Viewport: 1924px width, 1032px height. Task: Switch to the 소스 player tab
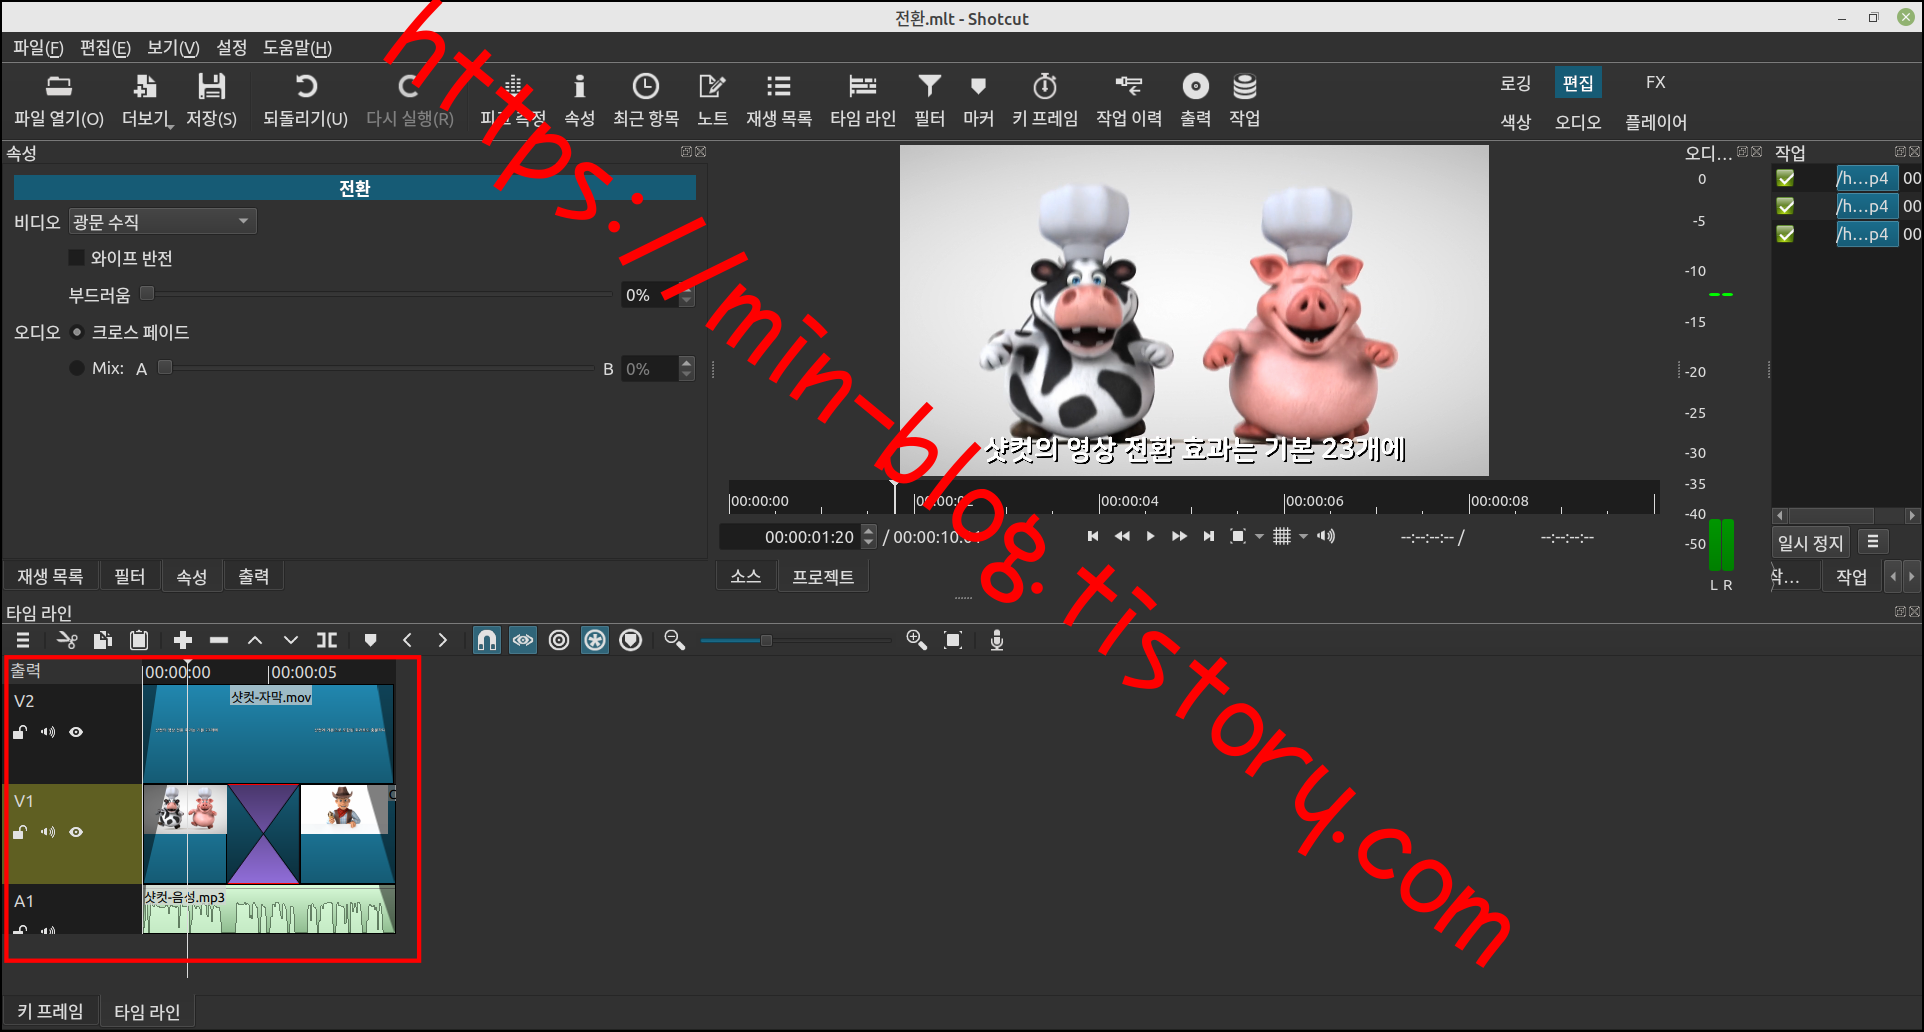(746, 577)
